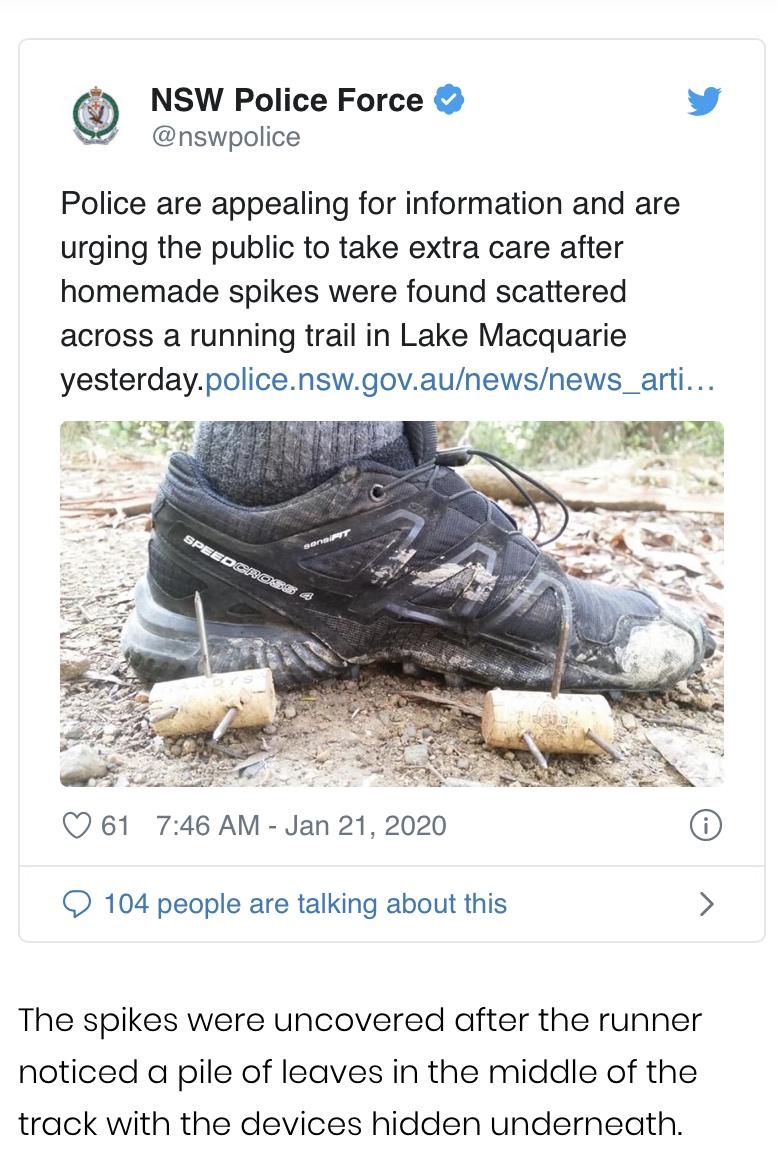The image size is (777, 1175).
Task: Click the blue verified badge
Action: tap(449, 100)
